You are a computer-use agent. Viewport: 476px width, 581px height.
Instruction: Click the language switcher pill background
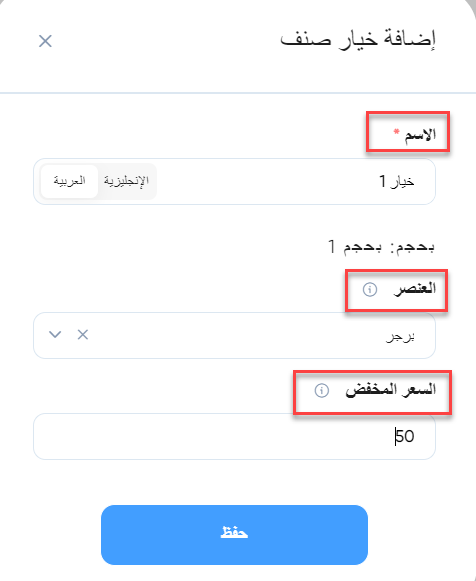coord(98,181)
